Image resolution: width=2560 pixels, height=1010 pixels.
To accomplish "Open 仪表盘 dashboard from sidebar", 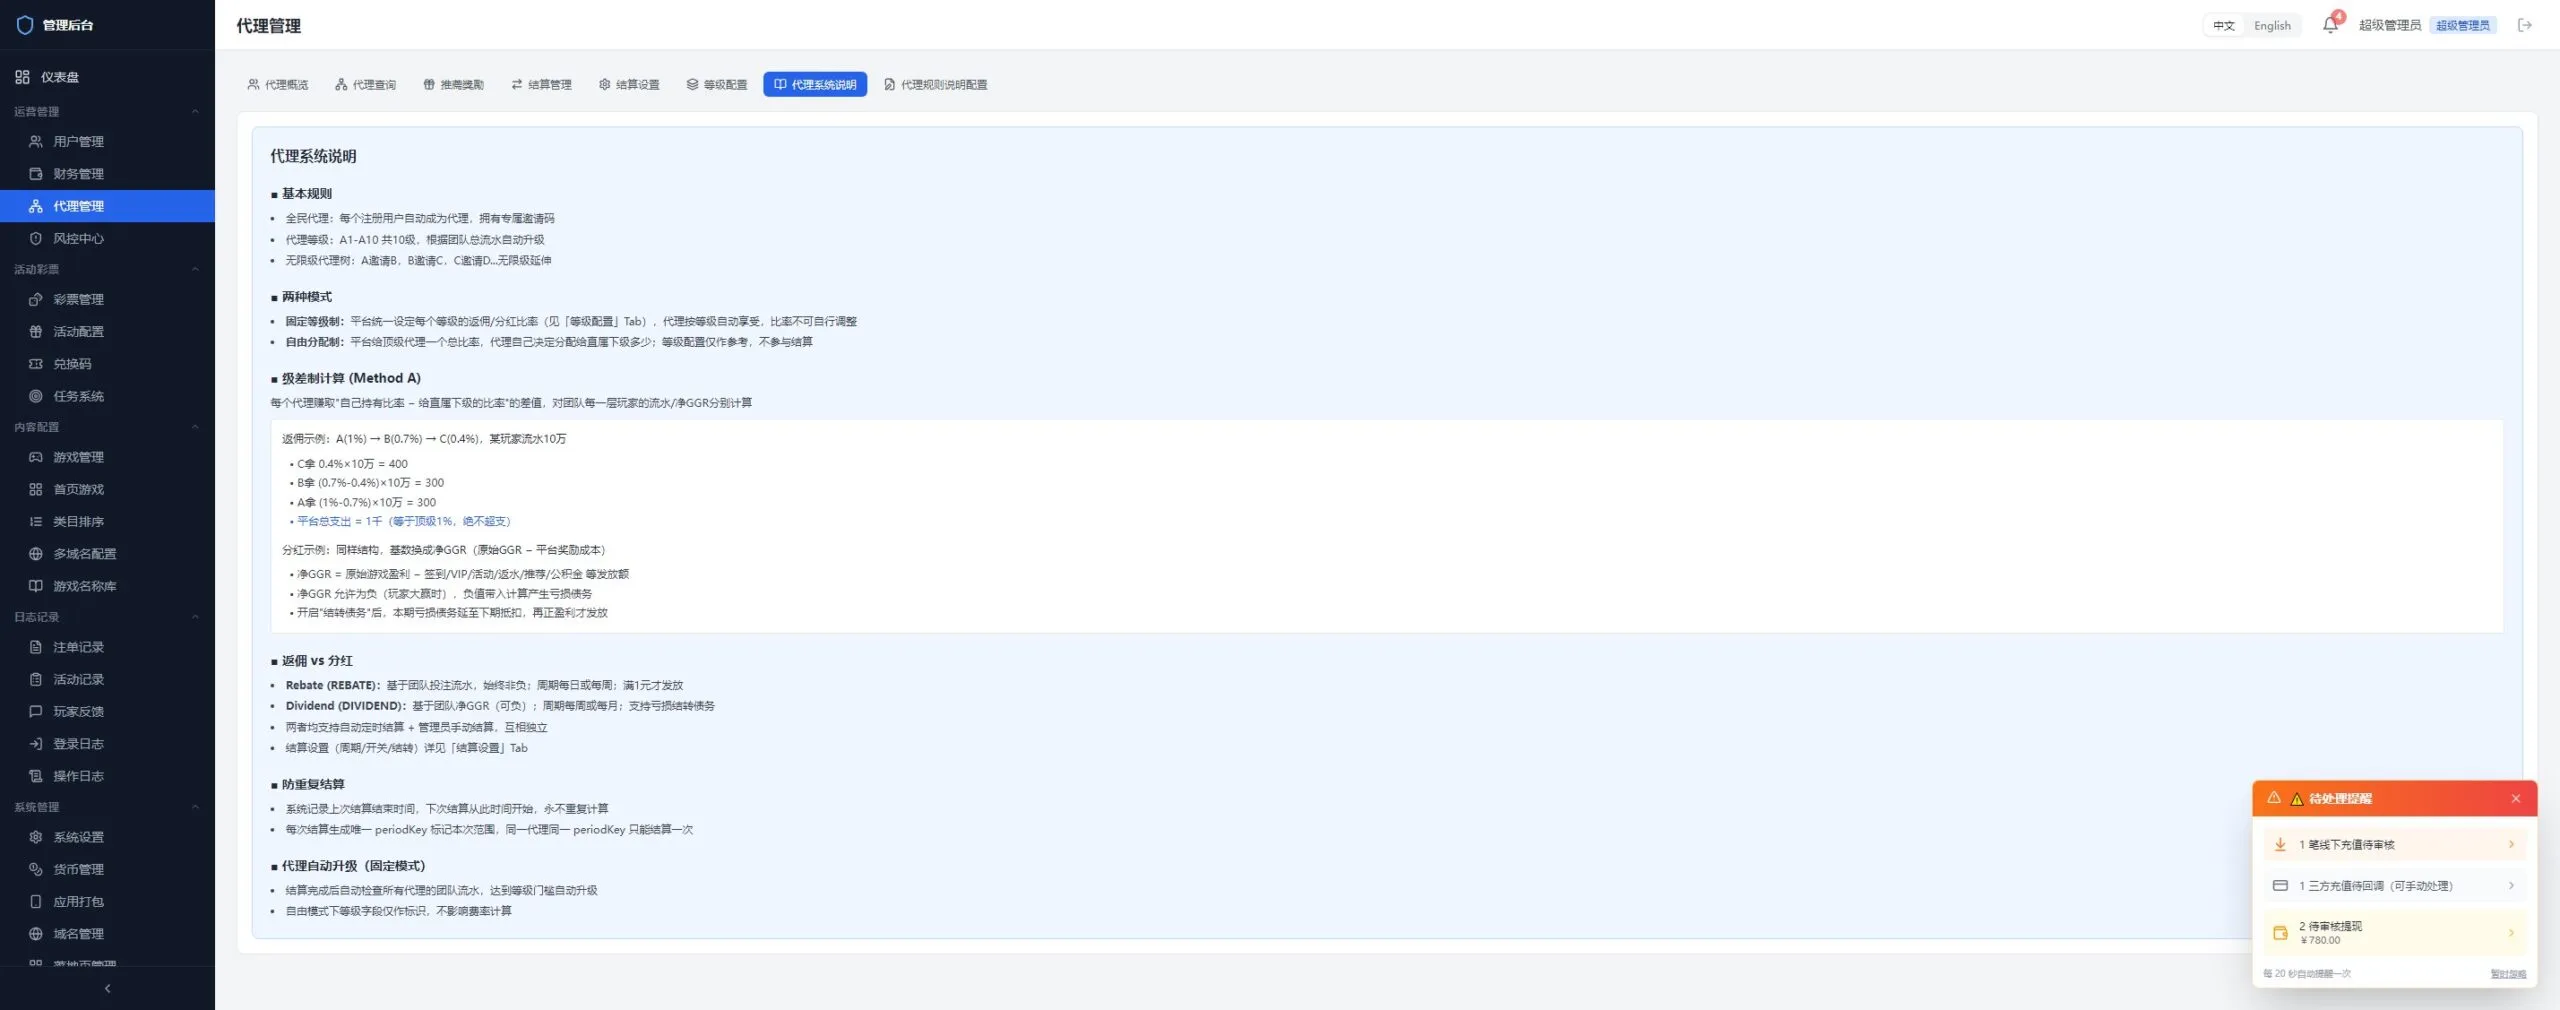I will [x=107, y=77].
